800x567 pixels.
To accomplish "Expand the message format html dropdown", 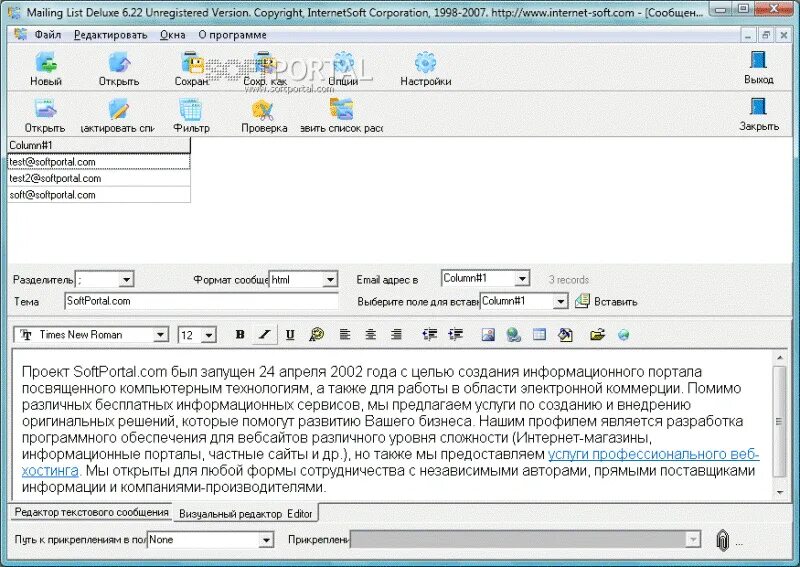I will pyautogui.click(x=330, y=280).
